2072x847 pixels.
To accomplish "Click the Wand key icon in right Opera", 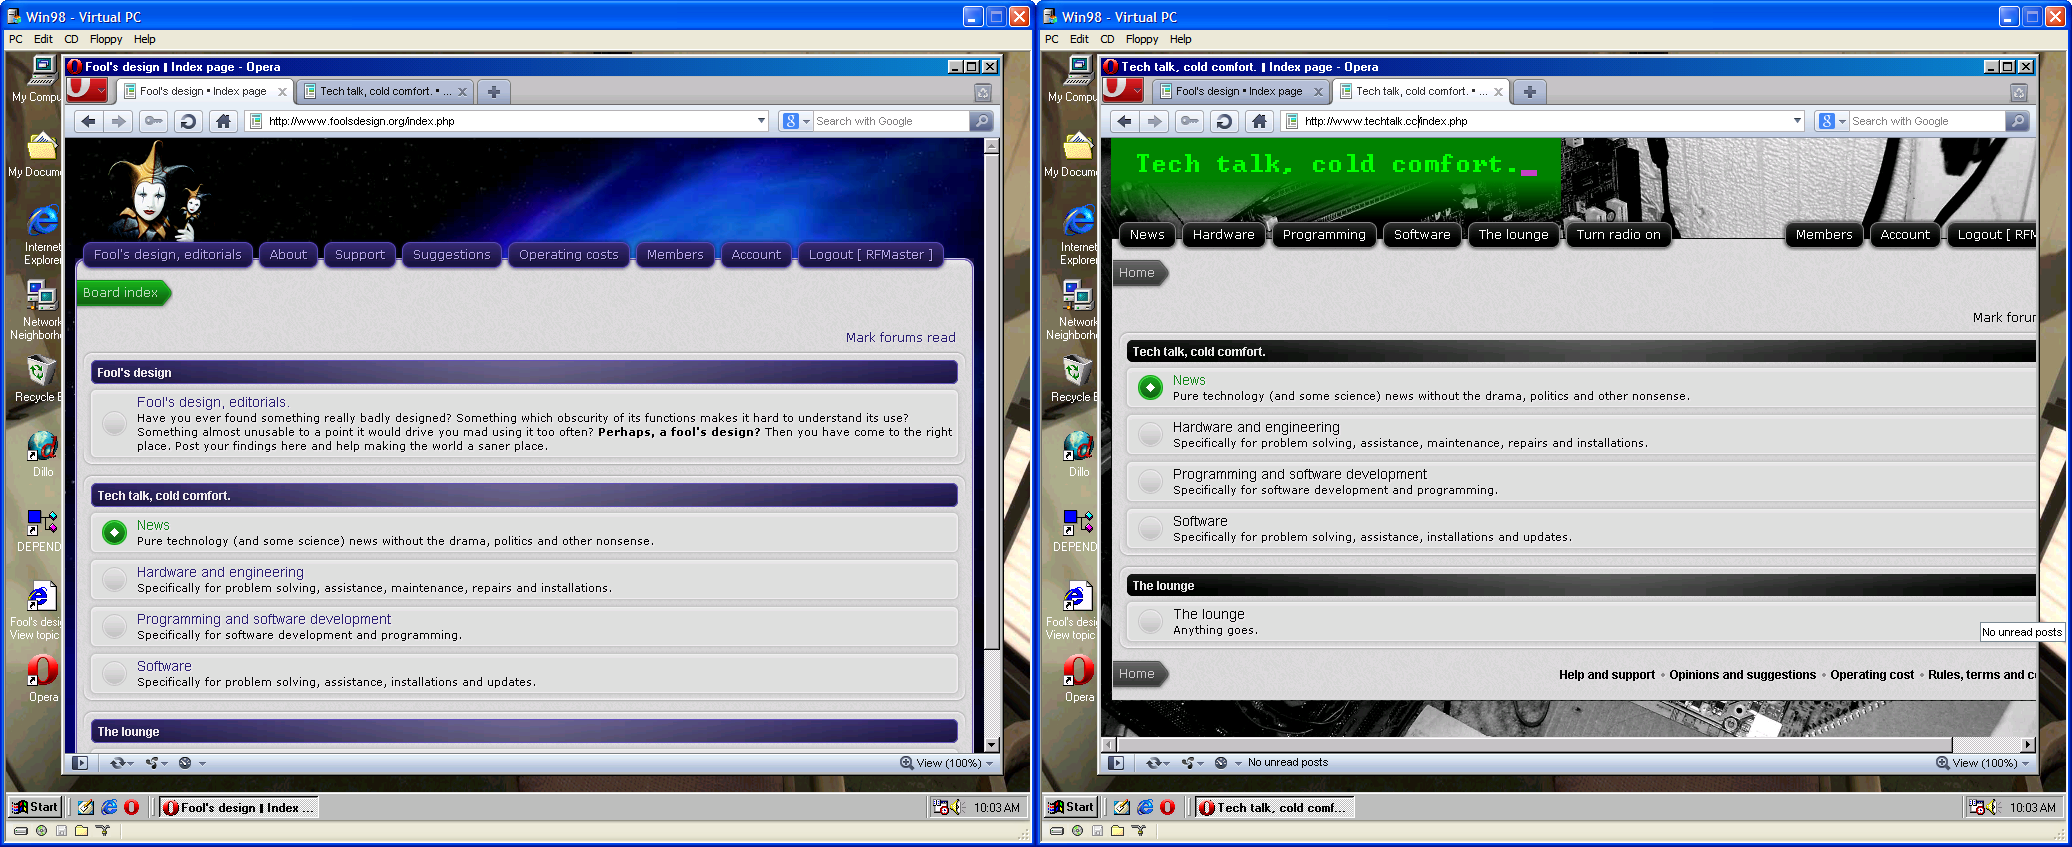I will coord(1189,121).
